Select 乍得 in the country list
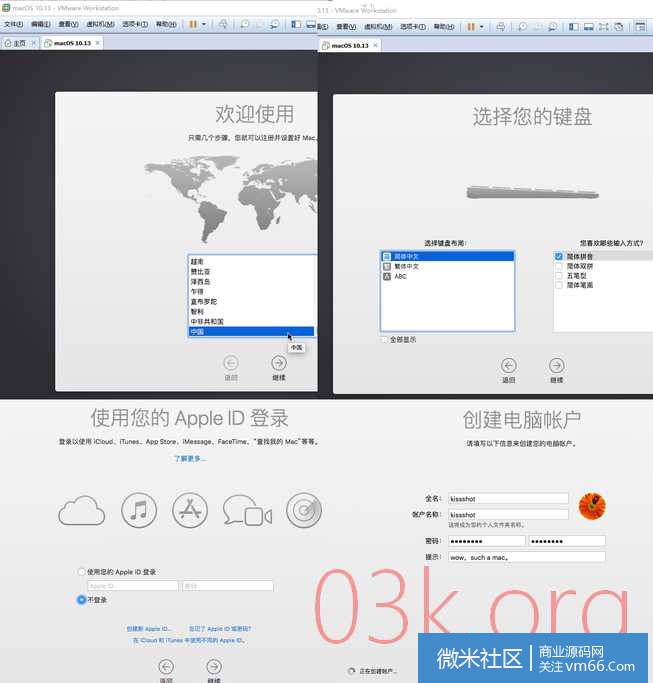 point(251,291)
